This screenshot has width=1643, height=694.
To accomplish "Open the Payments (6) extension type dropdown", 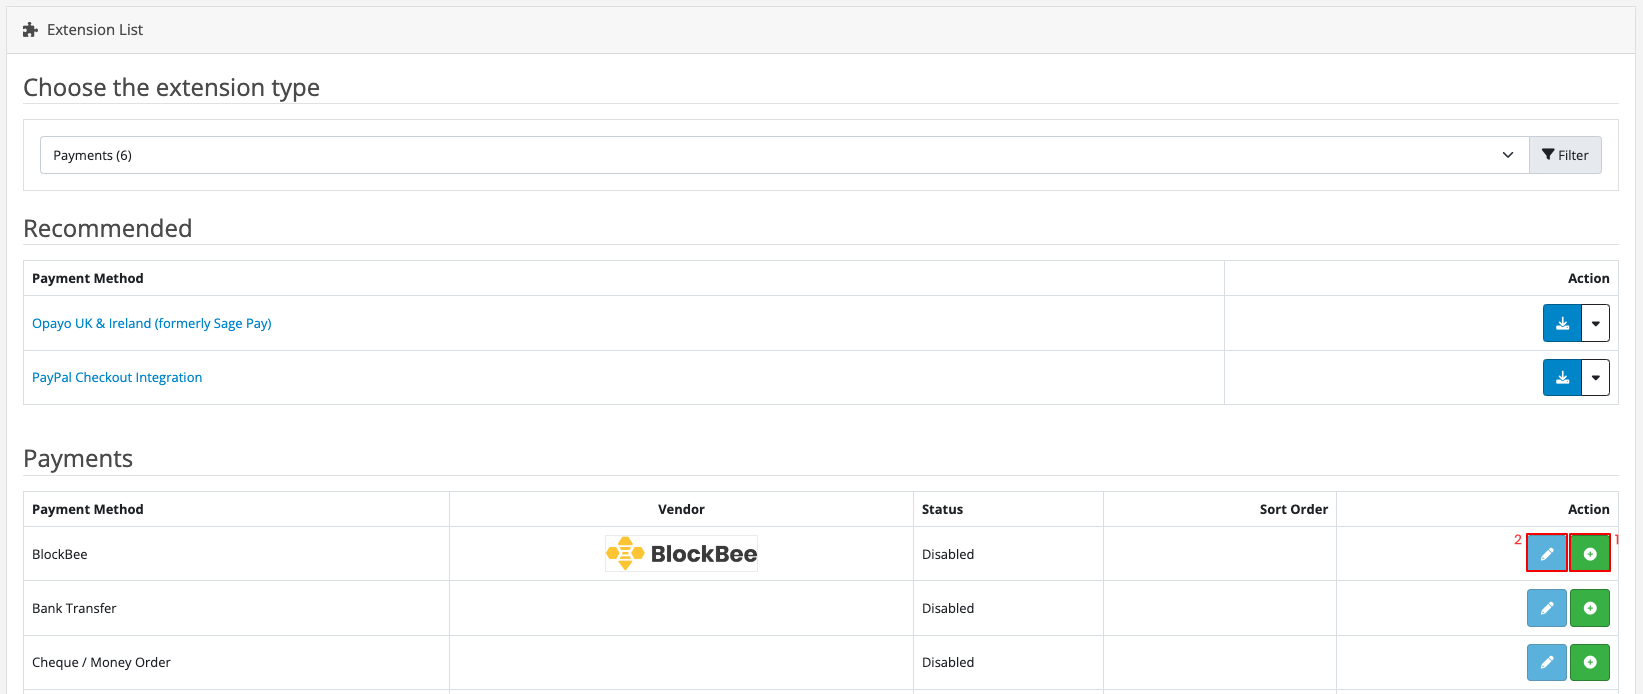I will click(784, 155).
